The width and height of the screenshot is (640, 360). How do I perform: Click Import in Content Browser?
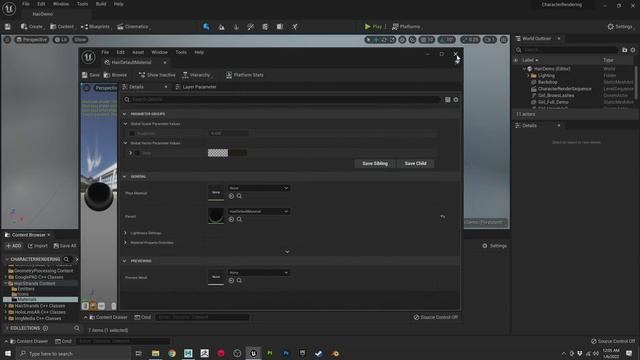tap(38, 246)
